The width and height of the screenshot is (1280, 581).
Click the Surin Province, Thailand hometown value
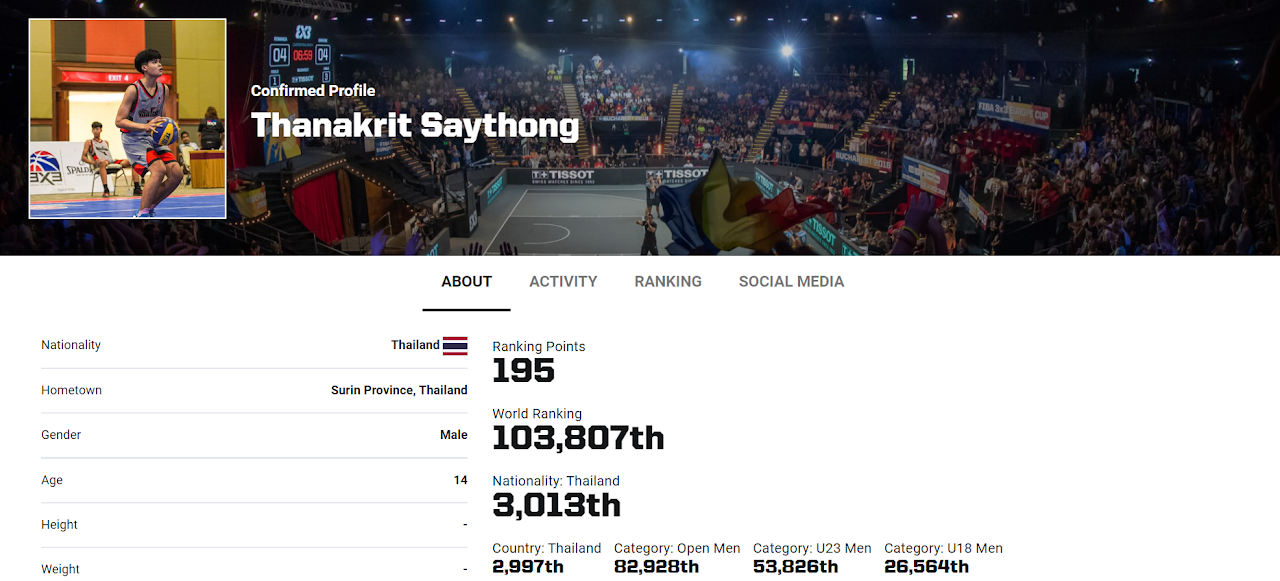pos(399,390)
